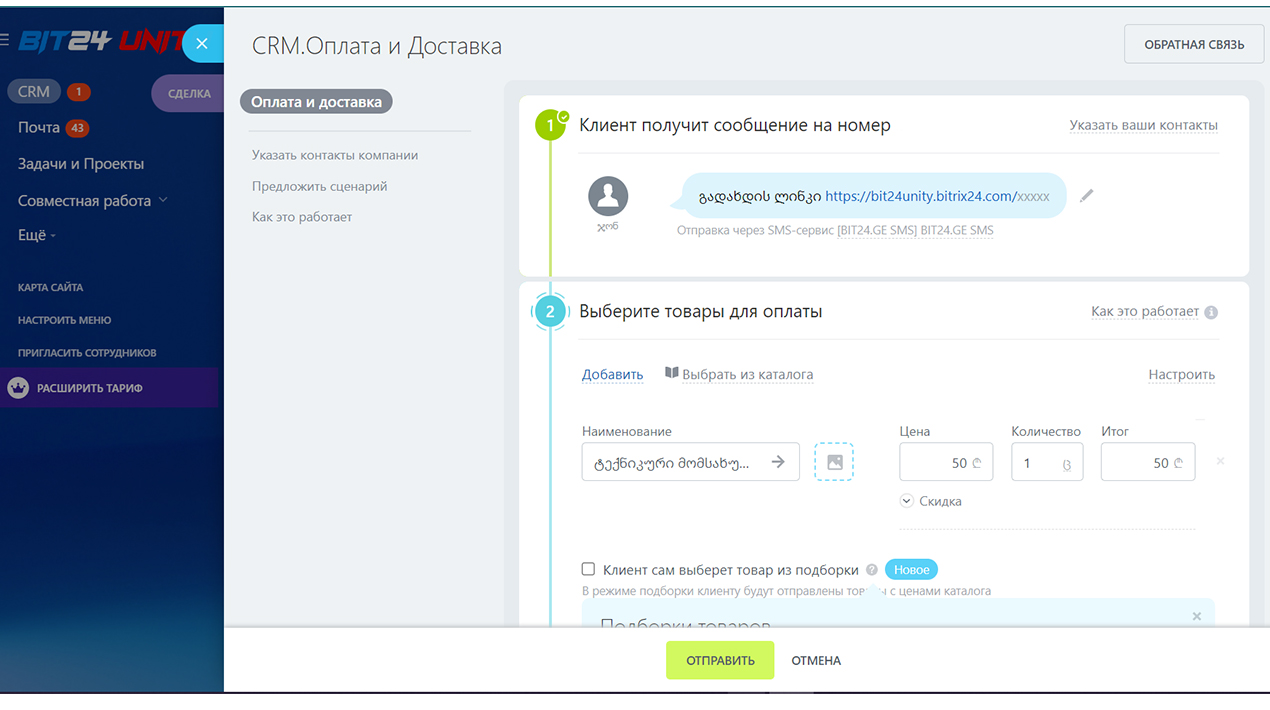The width and height of the screenshot is (1270, 710).
Task: Click the Указать ваши контакты link
Action: point(1144,126)
